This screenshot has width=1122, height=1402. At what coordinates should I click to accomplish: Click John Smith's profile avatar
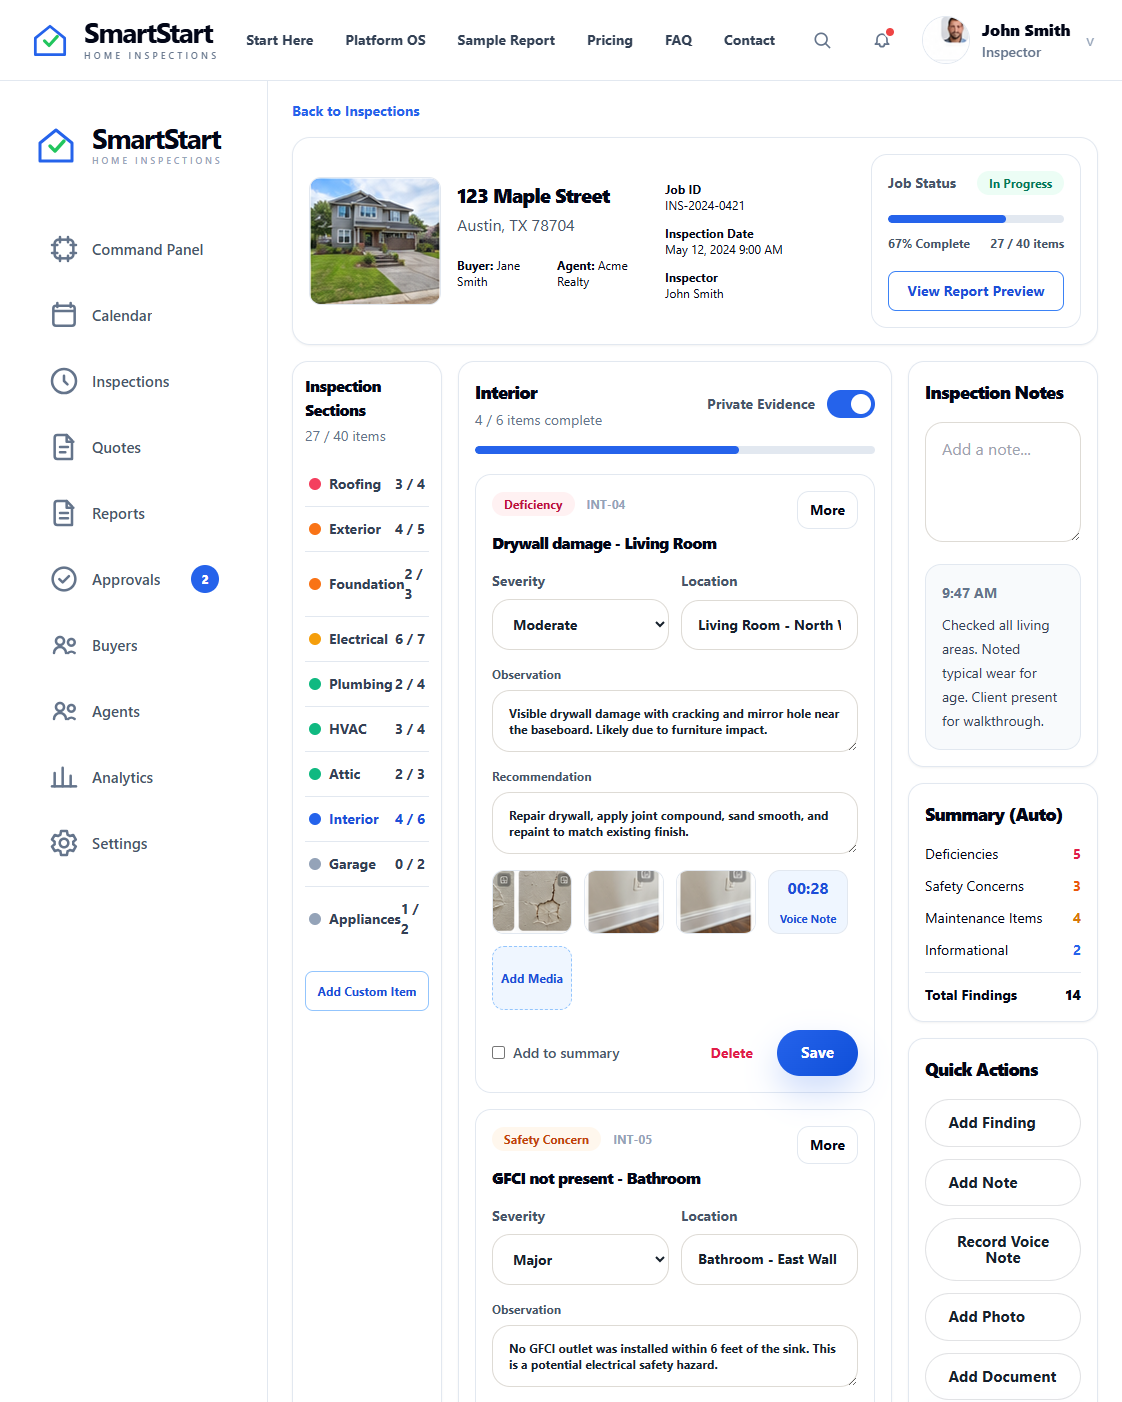(946, 40)
